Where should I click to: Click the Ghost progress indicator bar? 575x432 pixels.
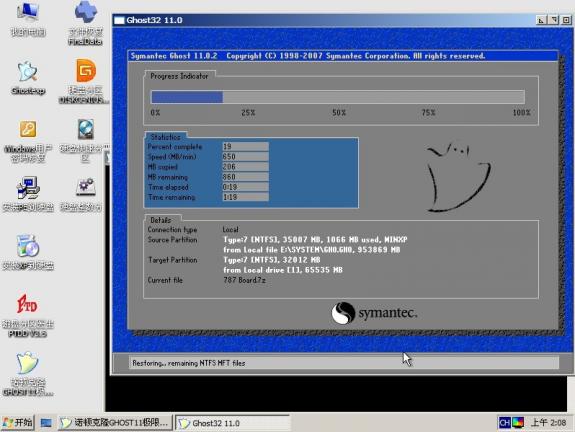click(338, 97)
